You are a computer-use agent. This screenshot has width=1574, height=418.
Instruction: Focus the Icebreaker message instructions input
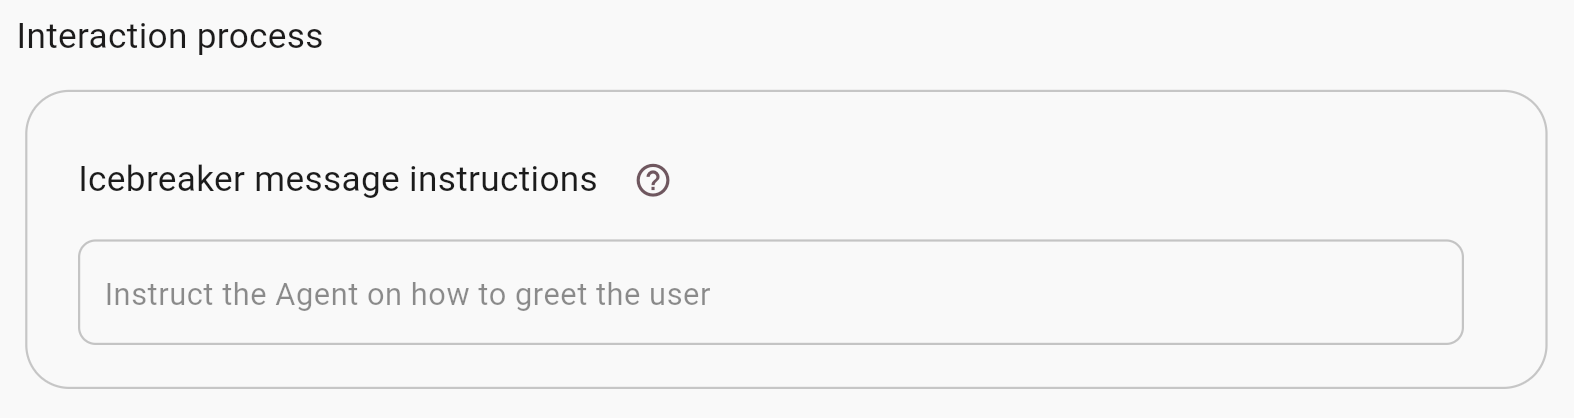[x=770, y=292]
